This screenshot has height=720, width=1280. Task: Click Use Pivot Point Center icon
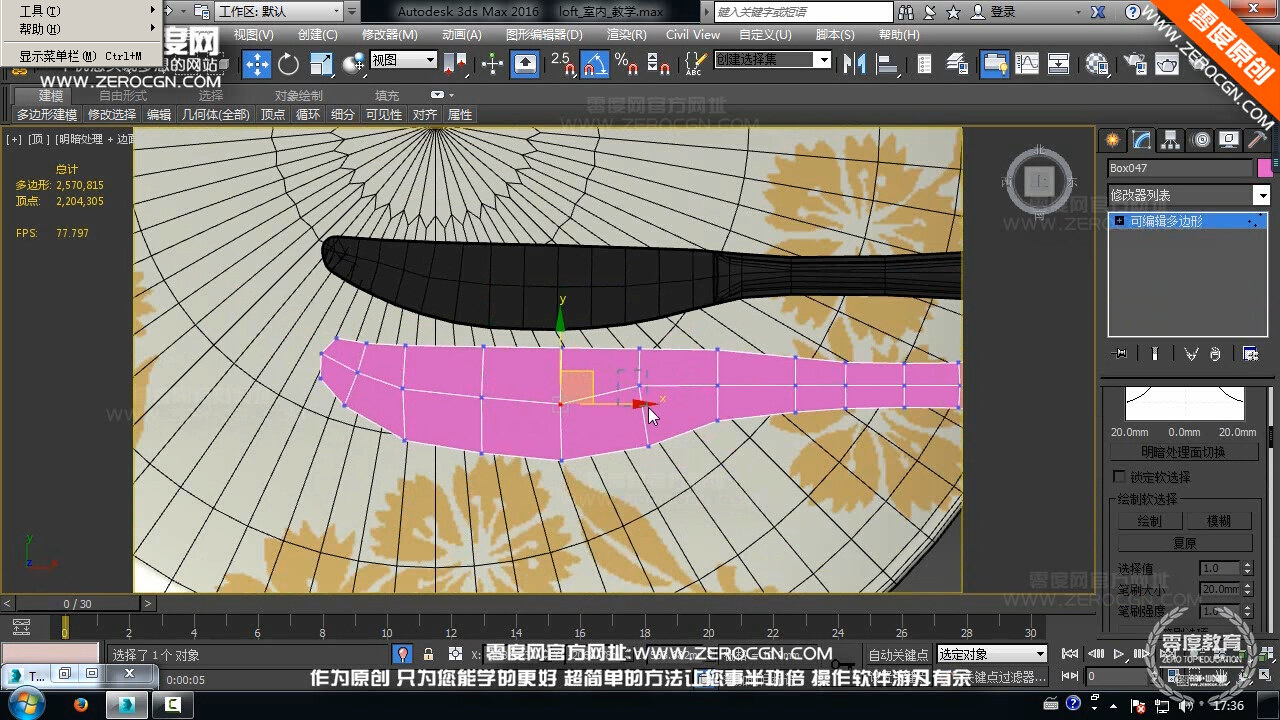(x=456, y=64)
